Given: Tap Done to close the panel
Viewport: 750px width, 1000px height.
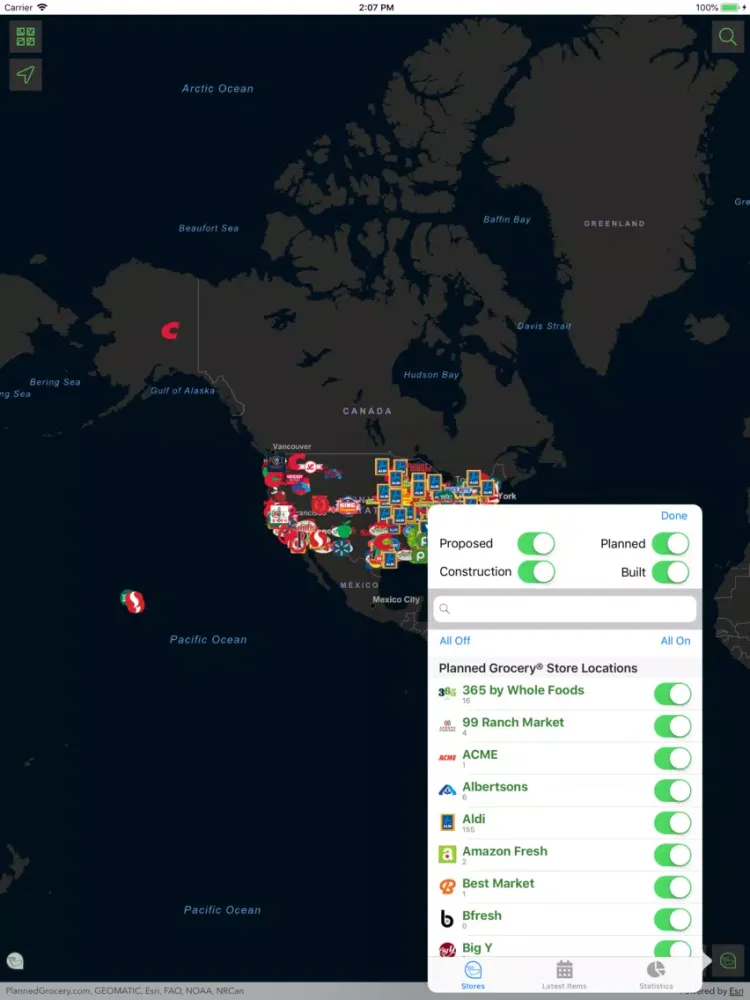Looking at the screenshot, I should click(x=673, y=515).
